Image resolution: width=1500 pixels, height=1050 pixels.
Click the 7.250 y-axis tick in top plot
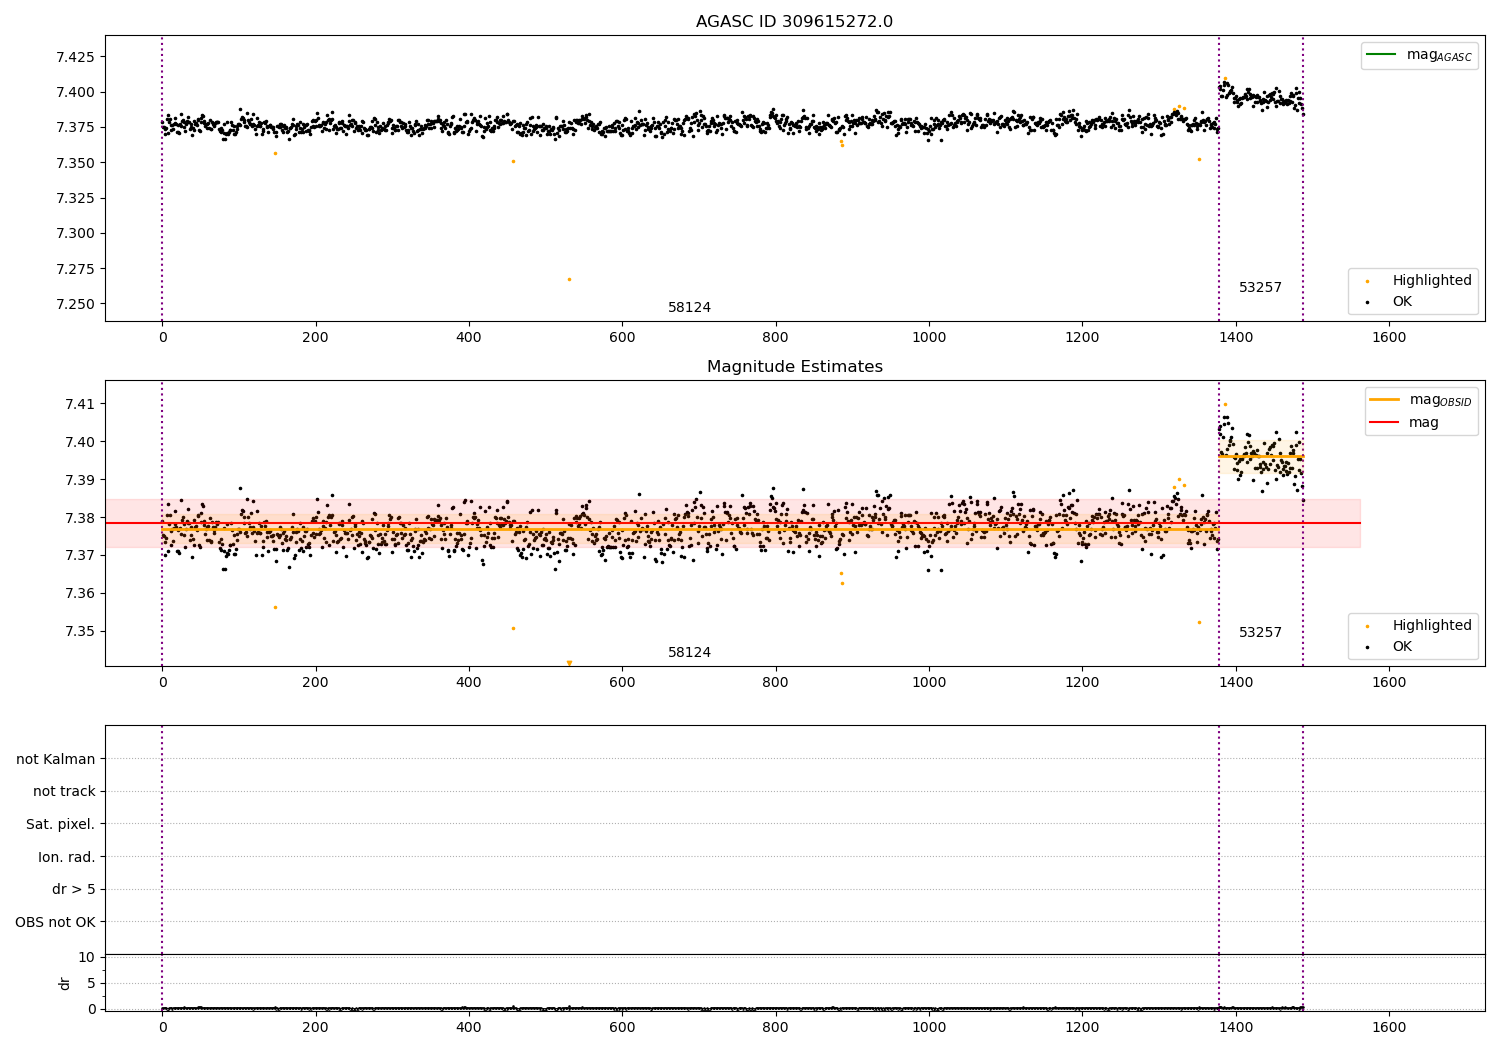tap(75, 304)
